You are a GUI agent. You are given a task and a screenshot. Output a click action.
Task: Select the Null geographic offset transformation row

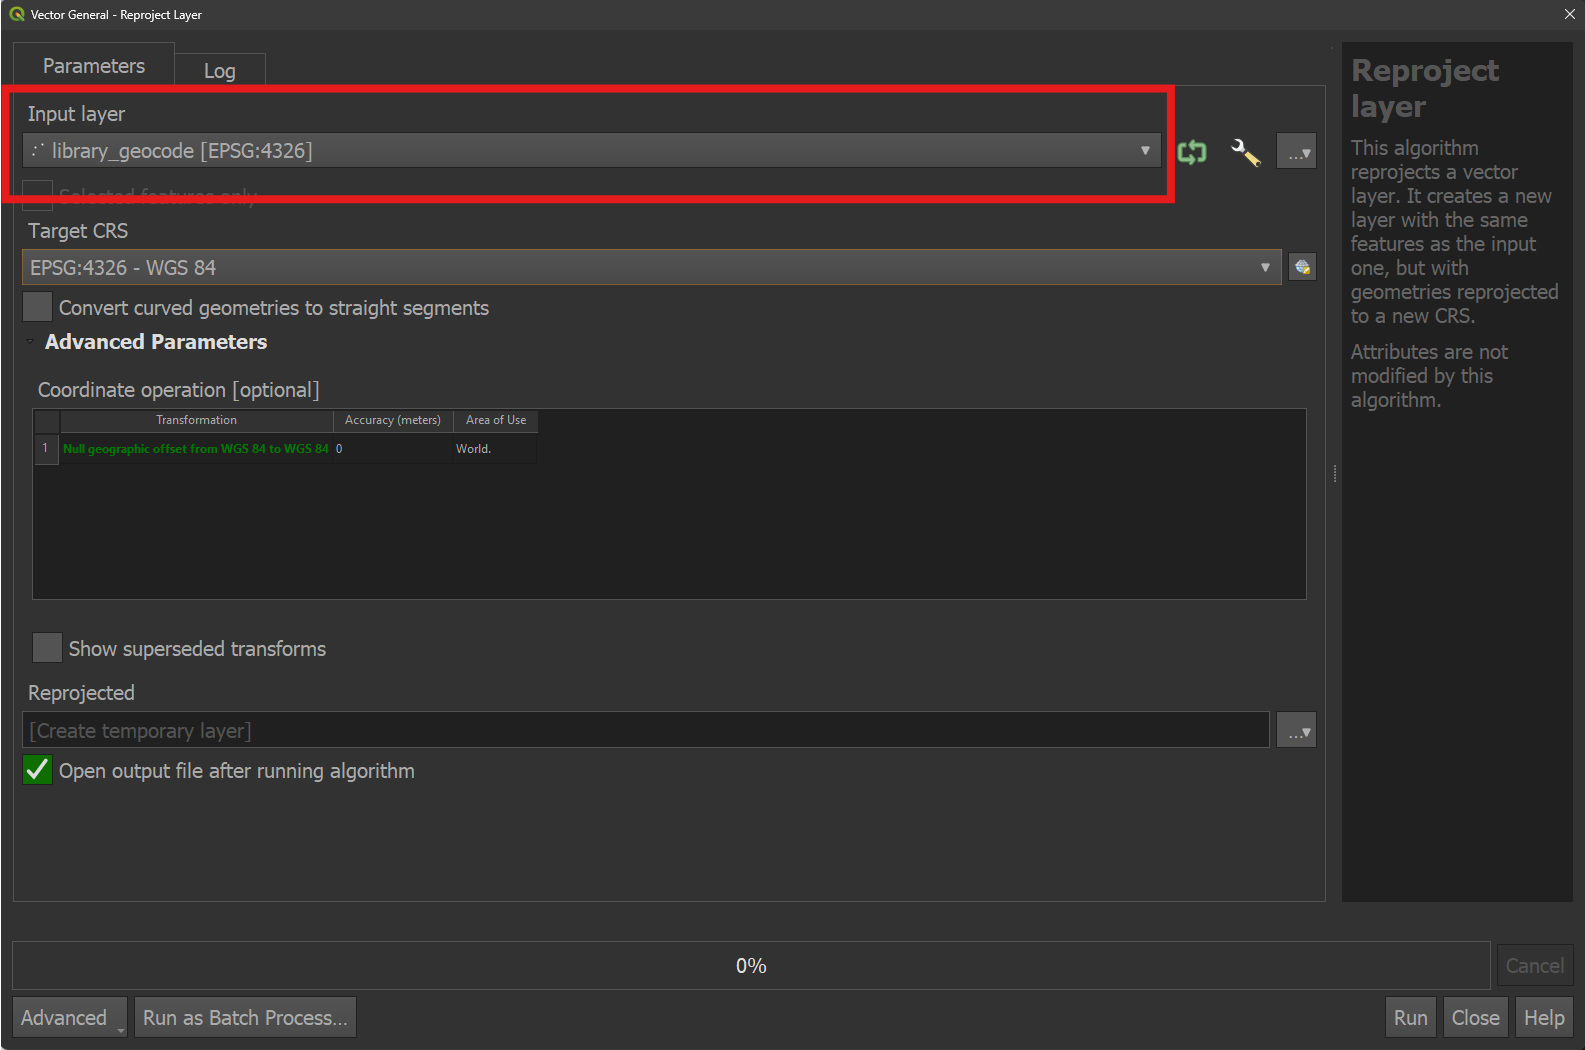point(196,449)
